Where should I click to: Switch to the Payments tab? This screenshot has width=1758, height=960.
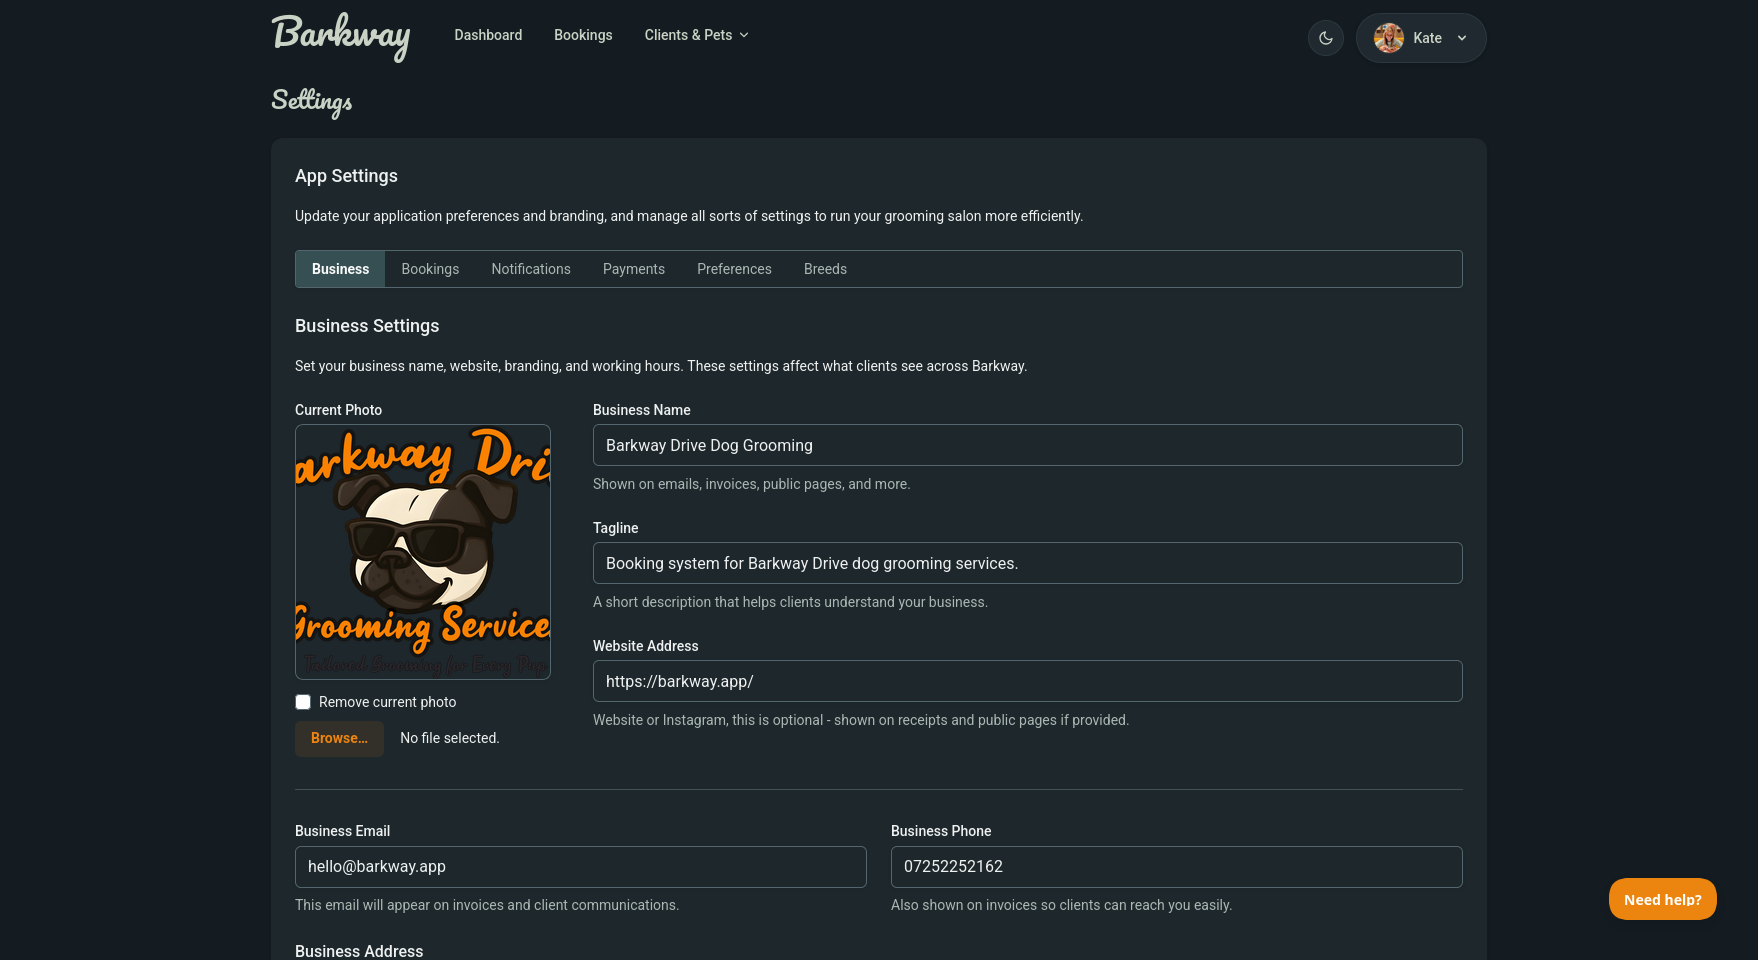click(x=634, y=269)
